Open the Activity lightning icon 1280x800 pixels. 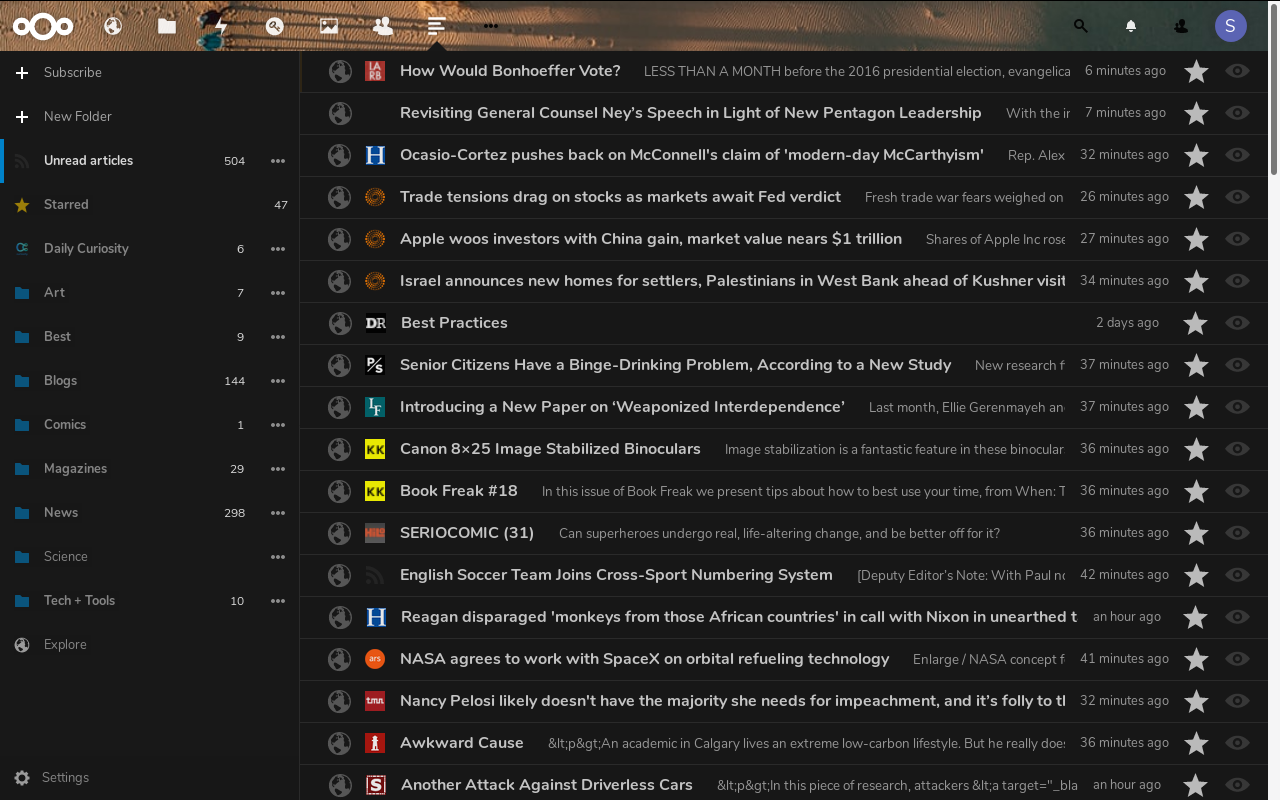221,26
